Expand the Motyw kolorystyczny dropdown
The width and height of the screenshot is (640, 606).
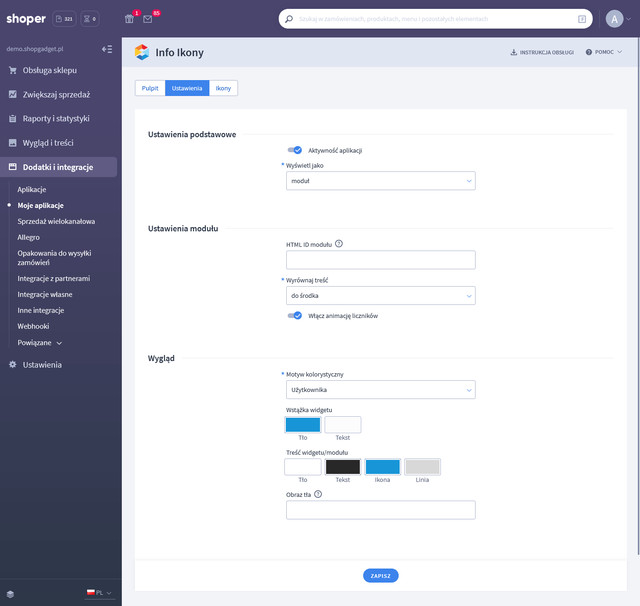point(380,390)
